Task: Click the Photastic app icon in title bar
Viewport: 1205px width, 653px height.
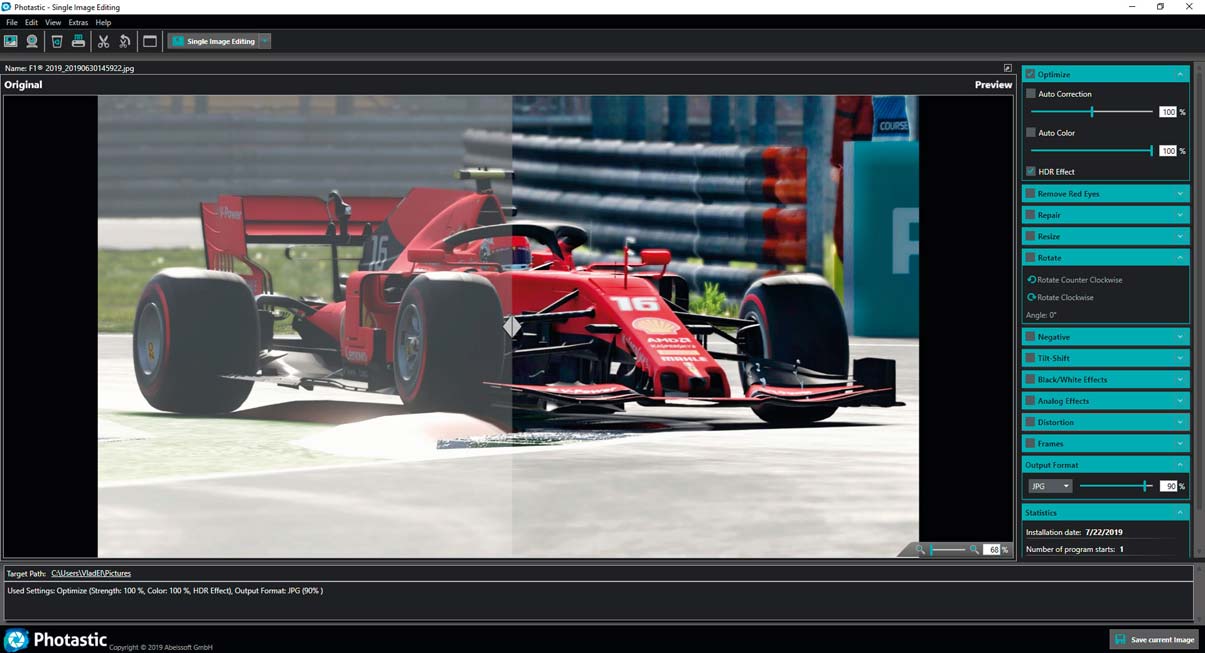Action: pos(7,7)
